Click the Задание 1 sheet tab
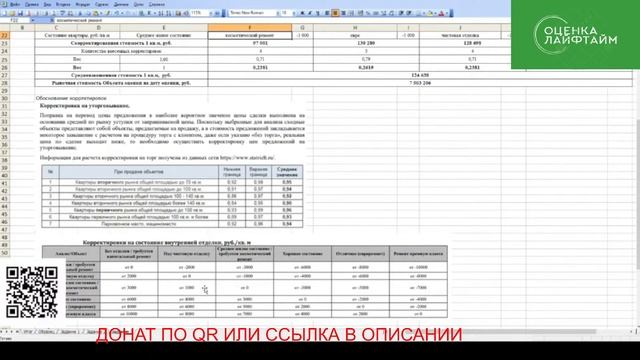This screenshot has height=360, width=640. 69,332
